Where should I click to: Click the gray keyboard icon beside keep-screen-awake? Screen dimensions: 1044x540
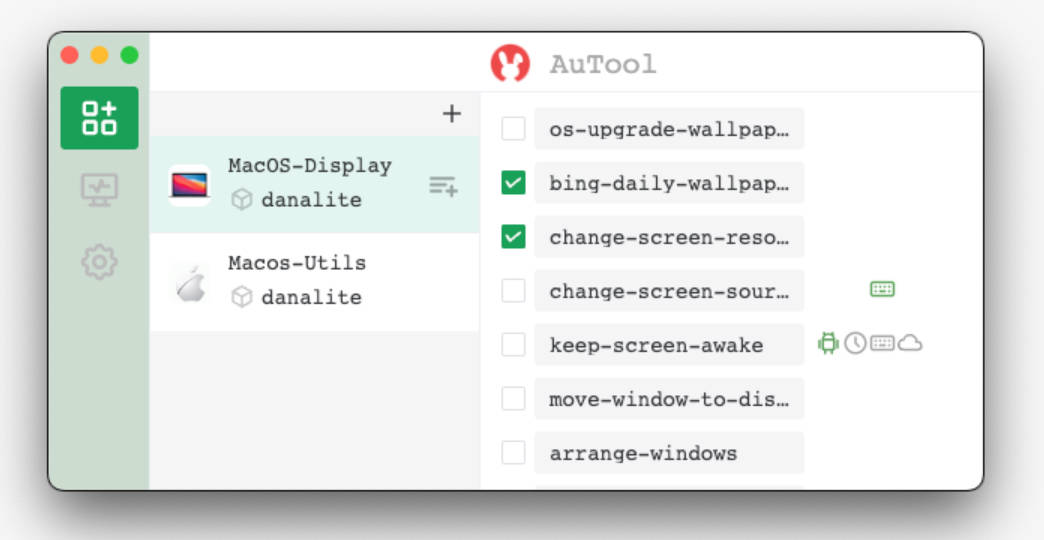(x=882, y=343)
